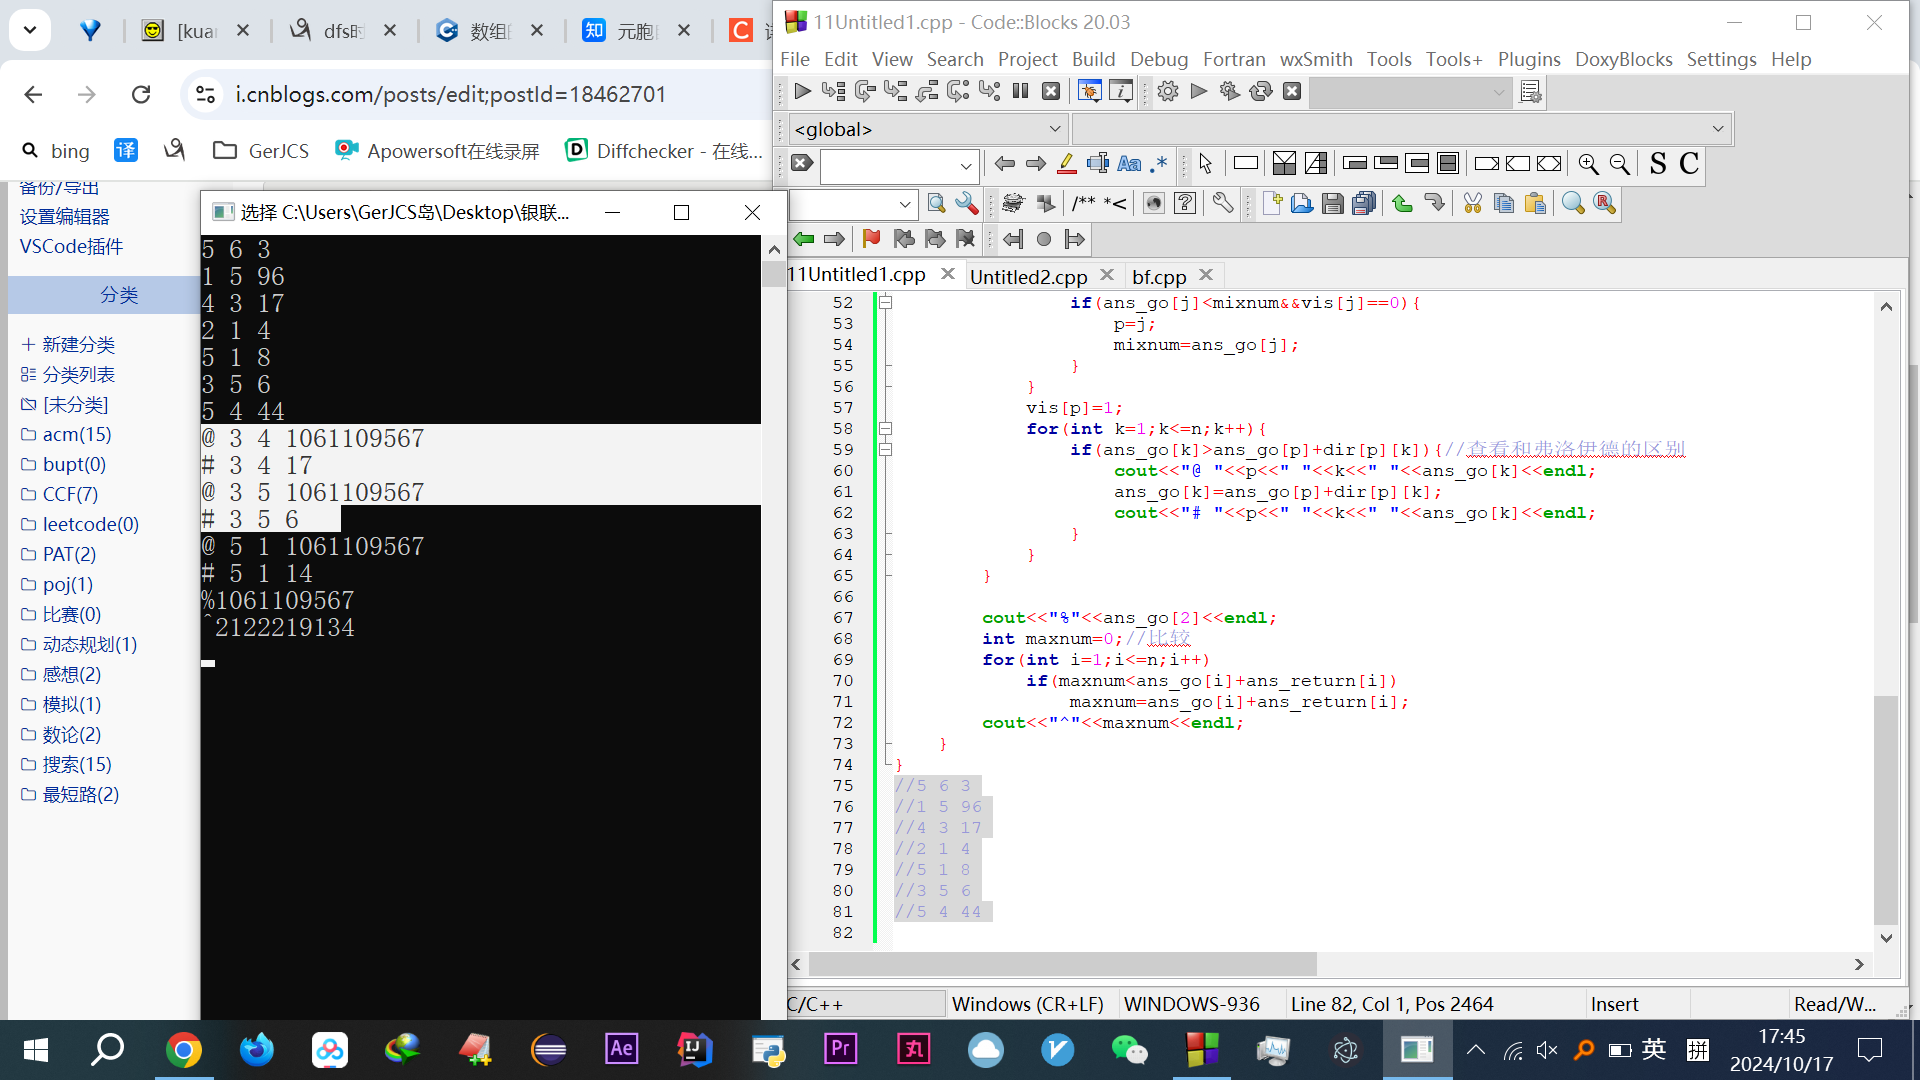Image resolution: width=1920 pixels, height=1080 pixels.
Task: Open the acm(15) category link
Action: pyautogui.click(x=76, y=434)
